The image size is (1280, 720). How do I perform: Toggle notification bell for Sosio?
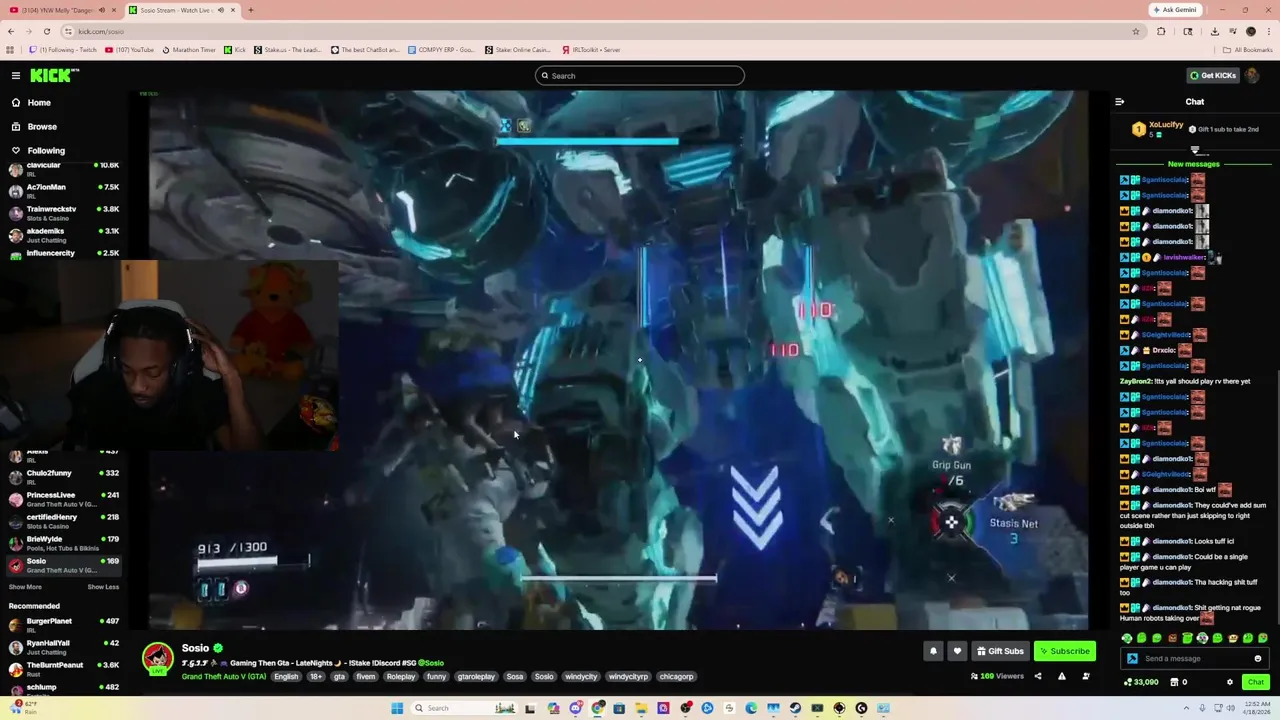(x=933, y=651)
